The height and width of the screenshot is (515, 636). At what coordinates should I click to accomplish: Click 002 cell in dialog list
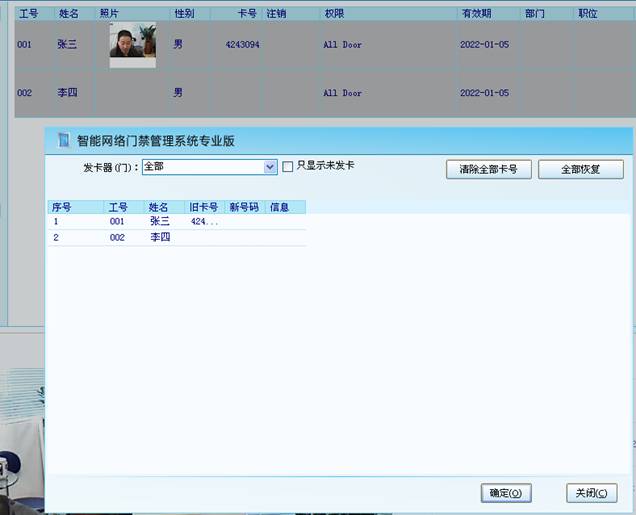(117, 238)
